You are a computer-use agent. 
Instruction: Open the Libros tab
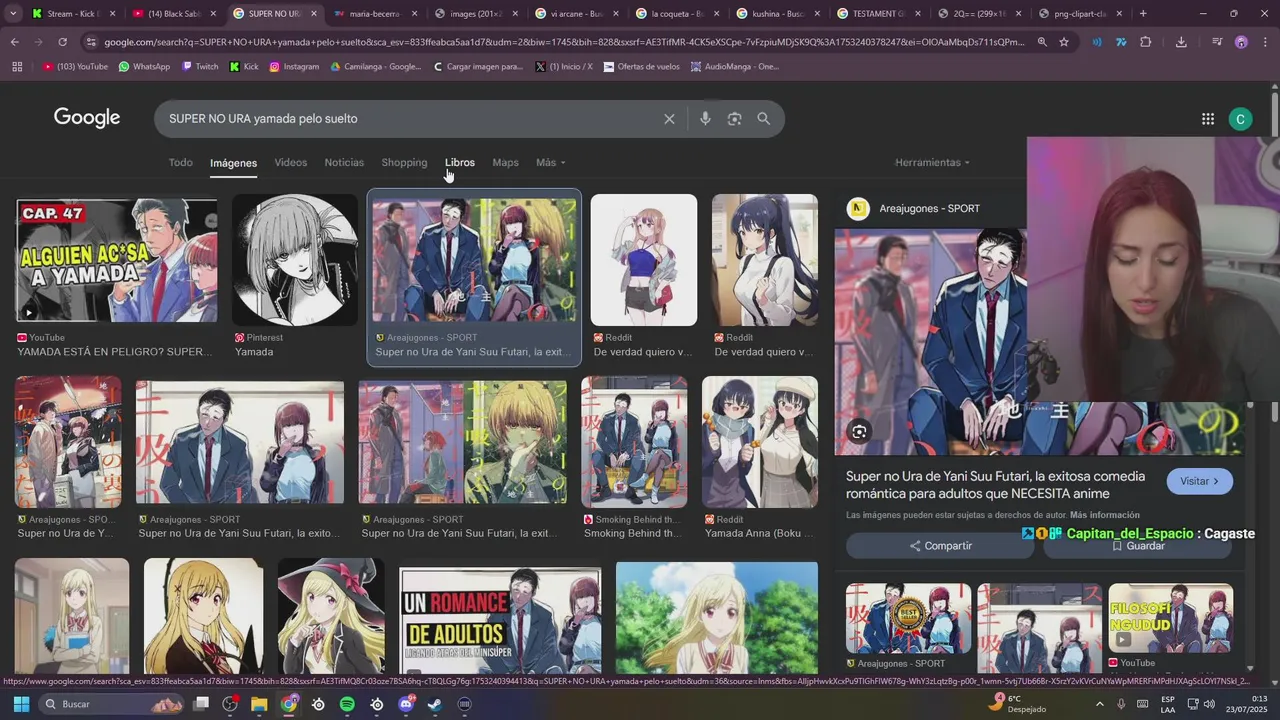click(460, 163)
